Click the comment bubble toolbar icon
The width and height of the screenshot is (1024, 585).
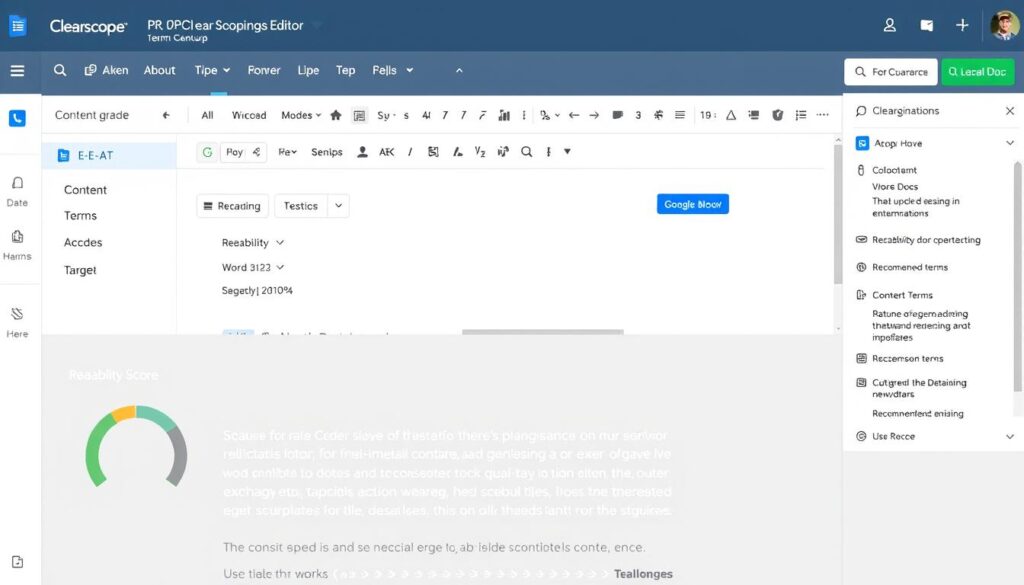point(617,115)
